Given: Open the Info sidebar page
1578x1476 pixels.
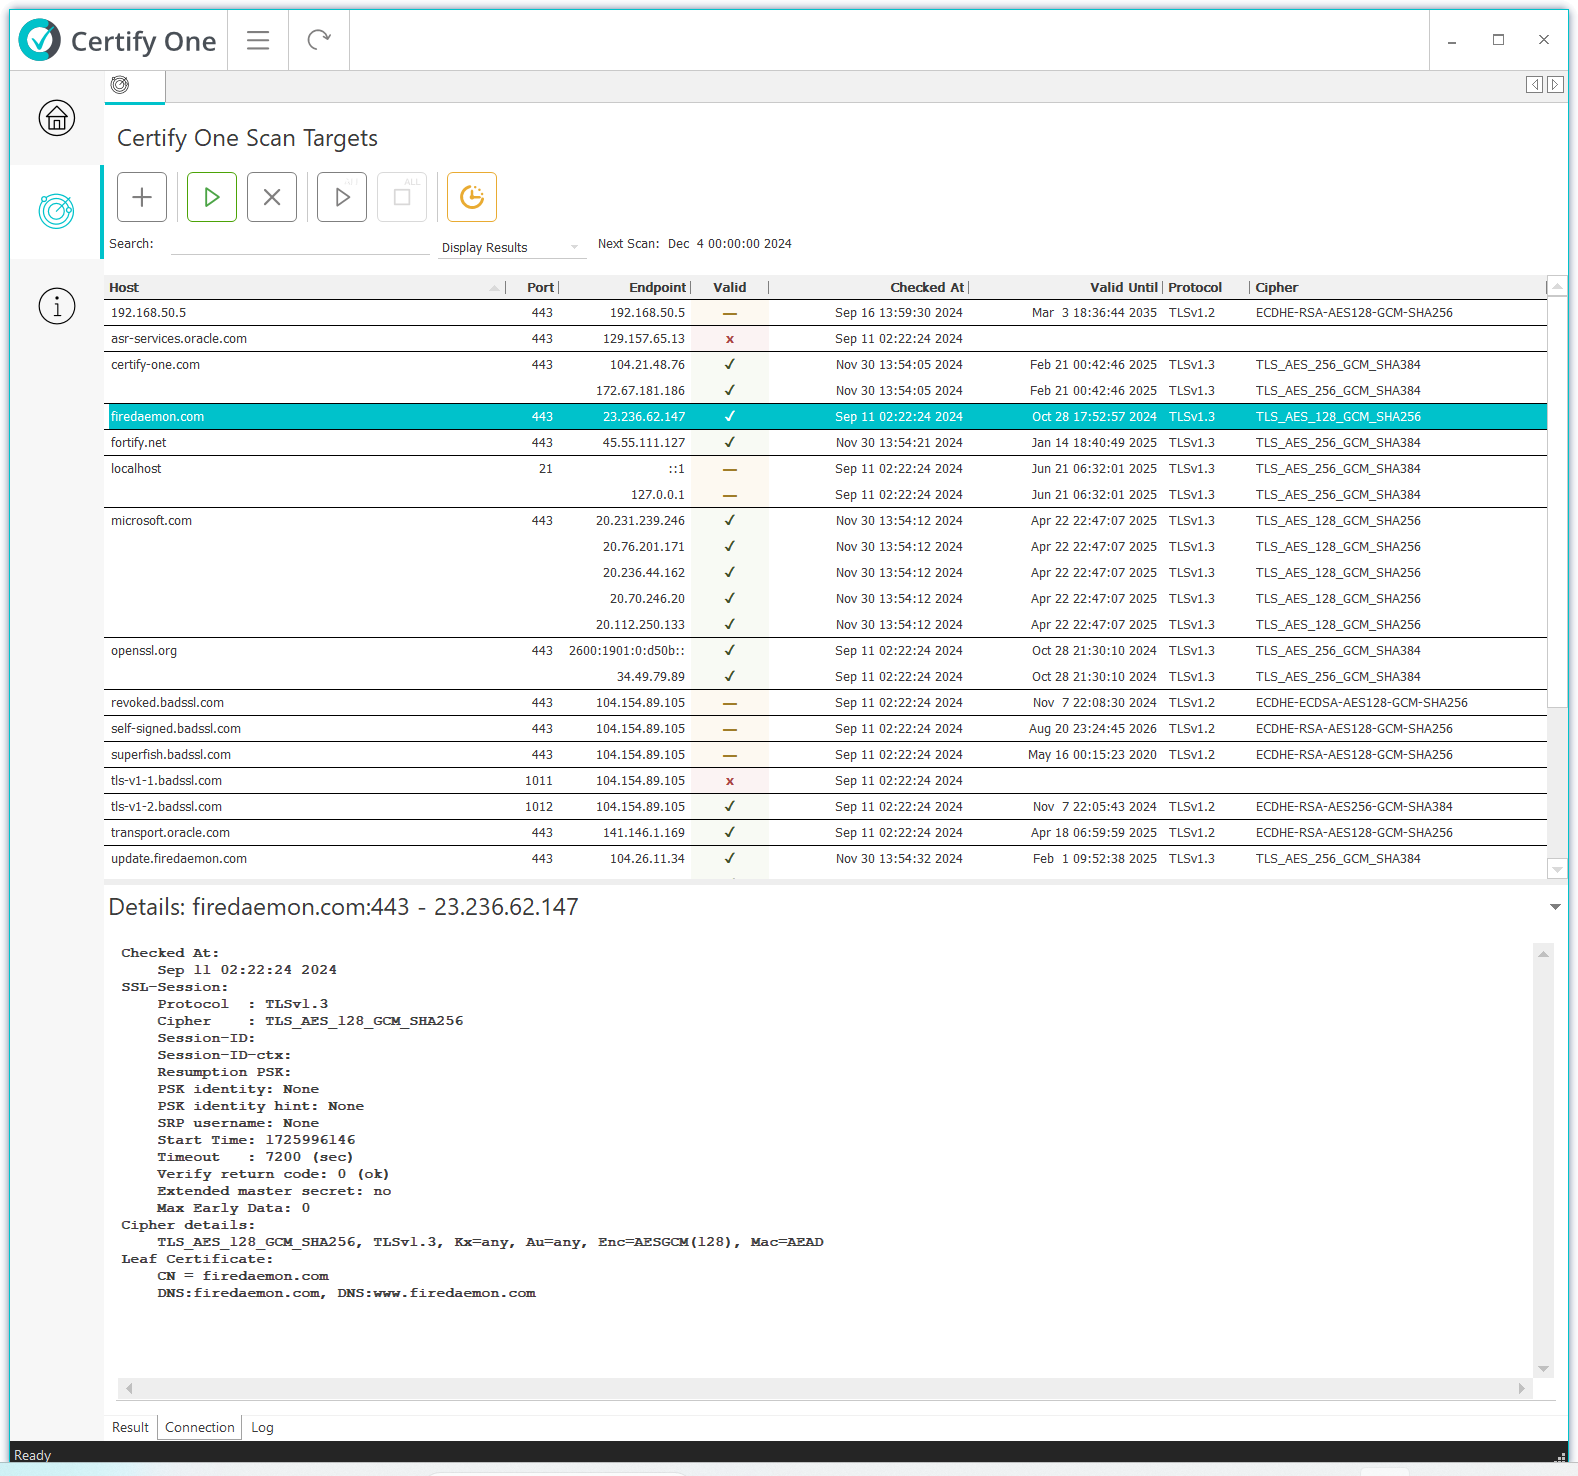Looking at the screenshot, I should (57, 305).
